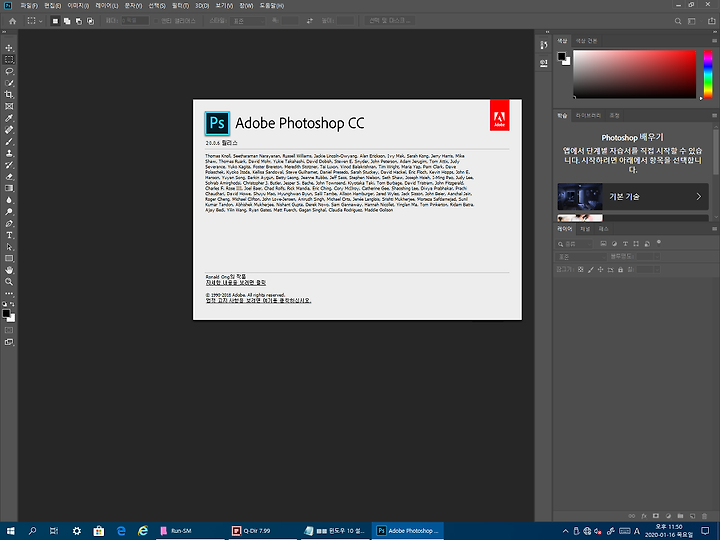Open the layer filter kind dropdown

[x=575, y=244]
